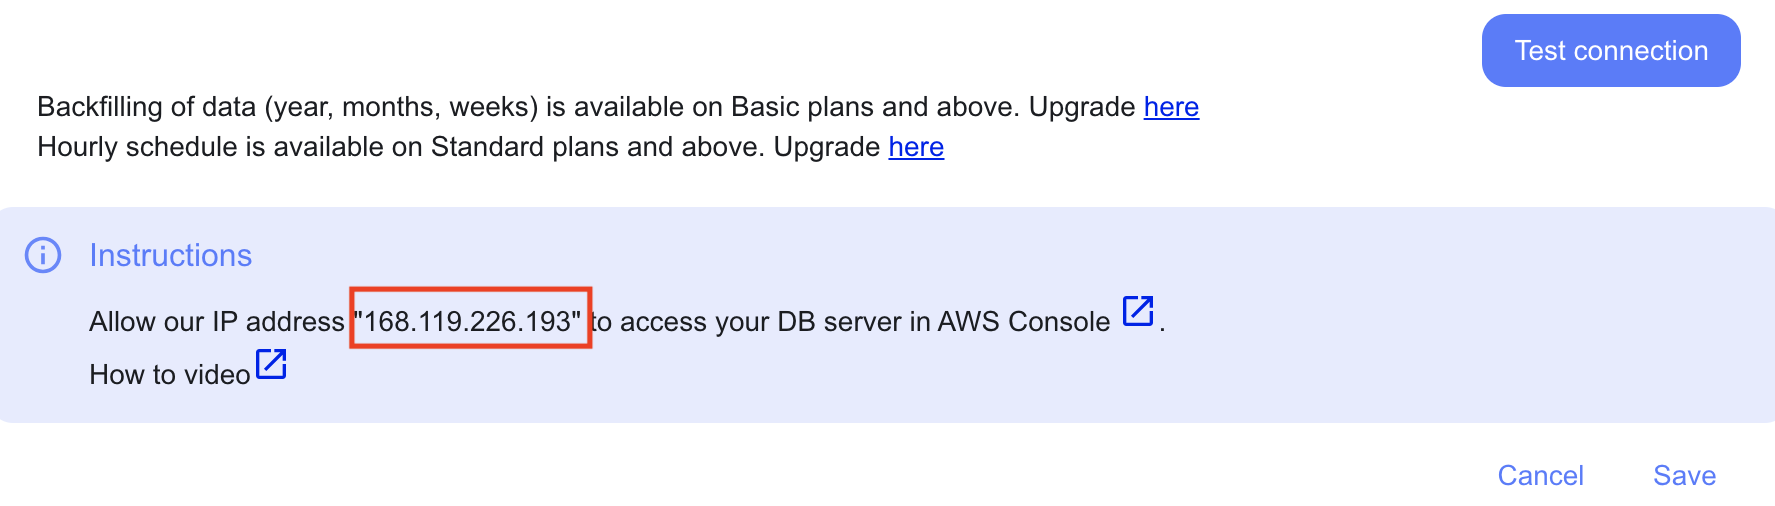
Task: Click the info circle icon beside Instructions
Action: pos(43,255)
